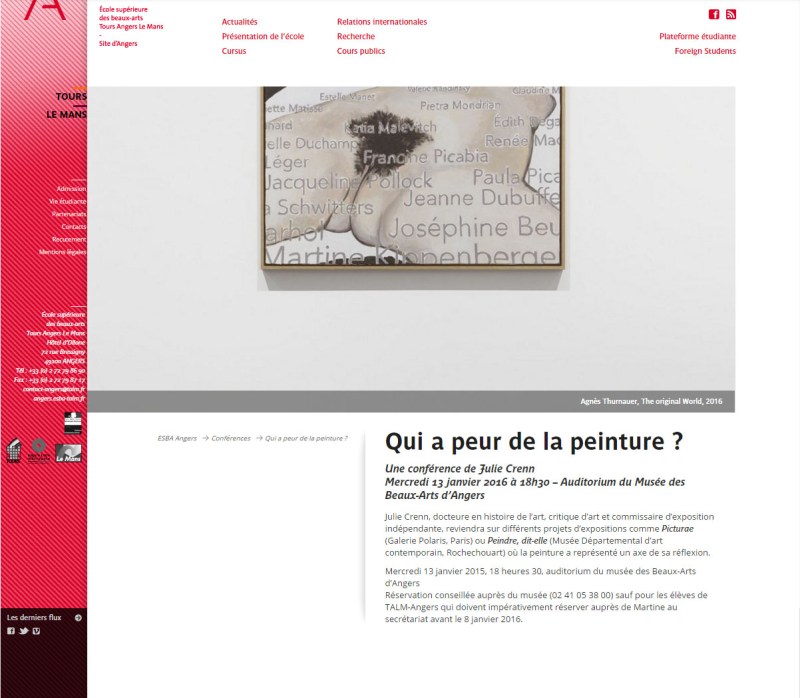The width and height of the screenshot is (800, 698).
Task: Open the Facebook page via top-right icon
Action: [x=714, y=14]
